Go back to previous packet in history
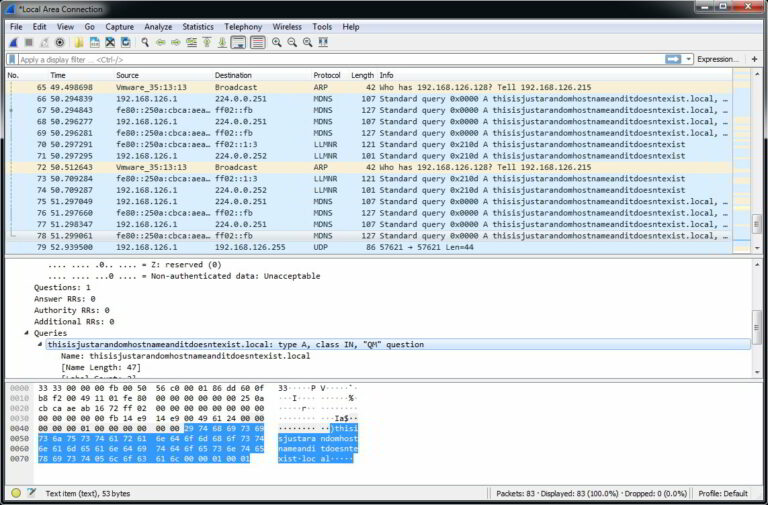 click(160, 43)
